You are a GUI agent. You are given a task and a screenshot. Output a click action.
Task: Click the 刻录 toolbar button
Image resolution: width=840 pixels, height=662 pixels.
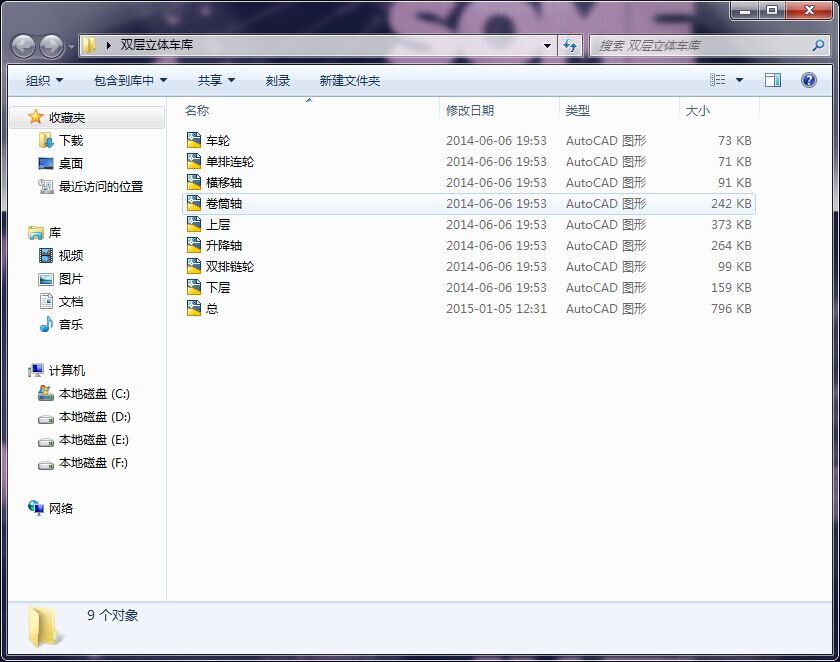click(278, 80)
